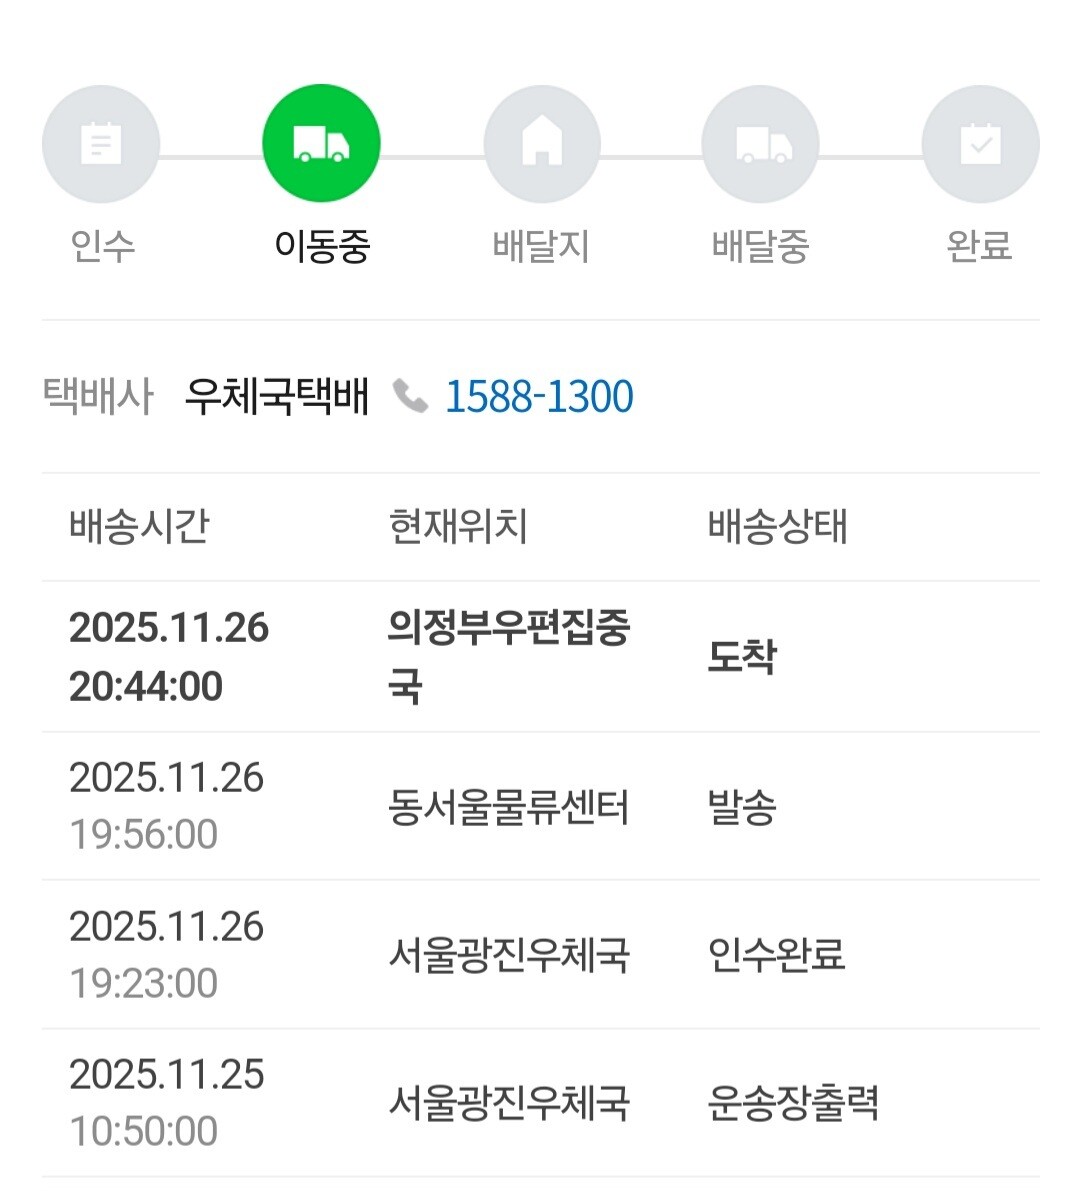Click the 우체국택배 courier name
This screenshot has width=1080, height=1191.
(277, 397)
